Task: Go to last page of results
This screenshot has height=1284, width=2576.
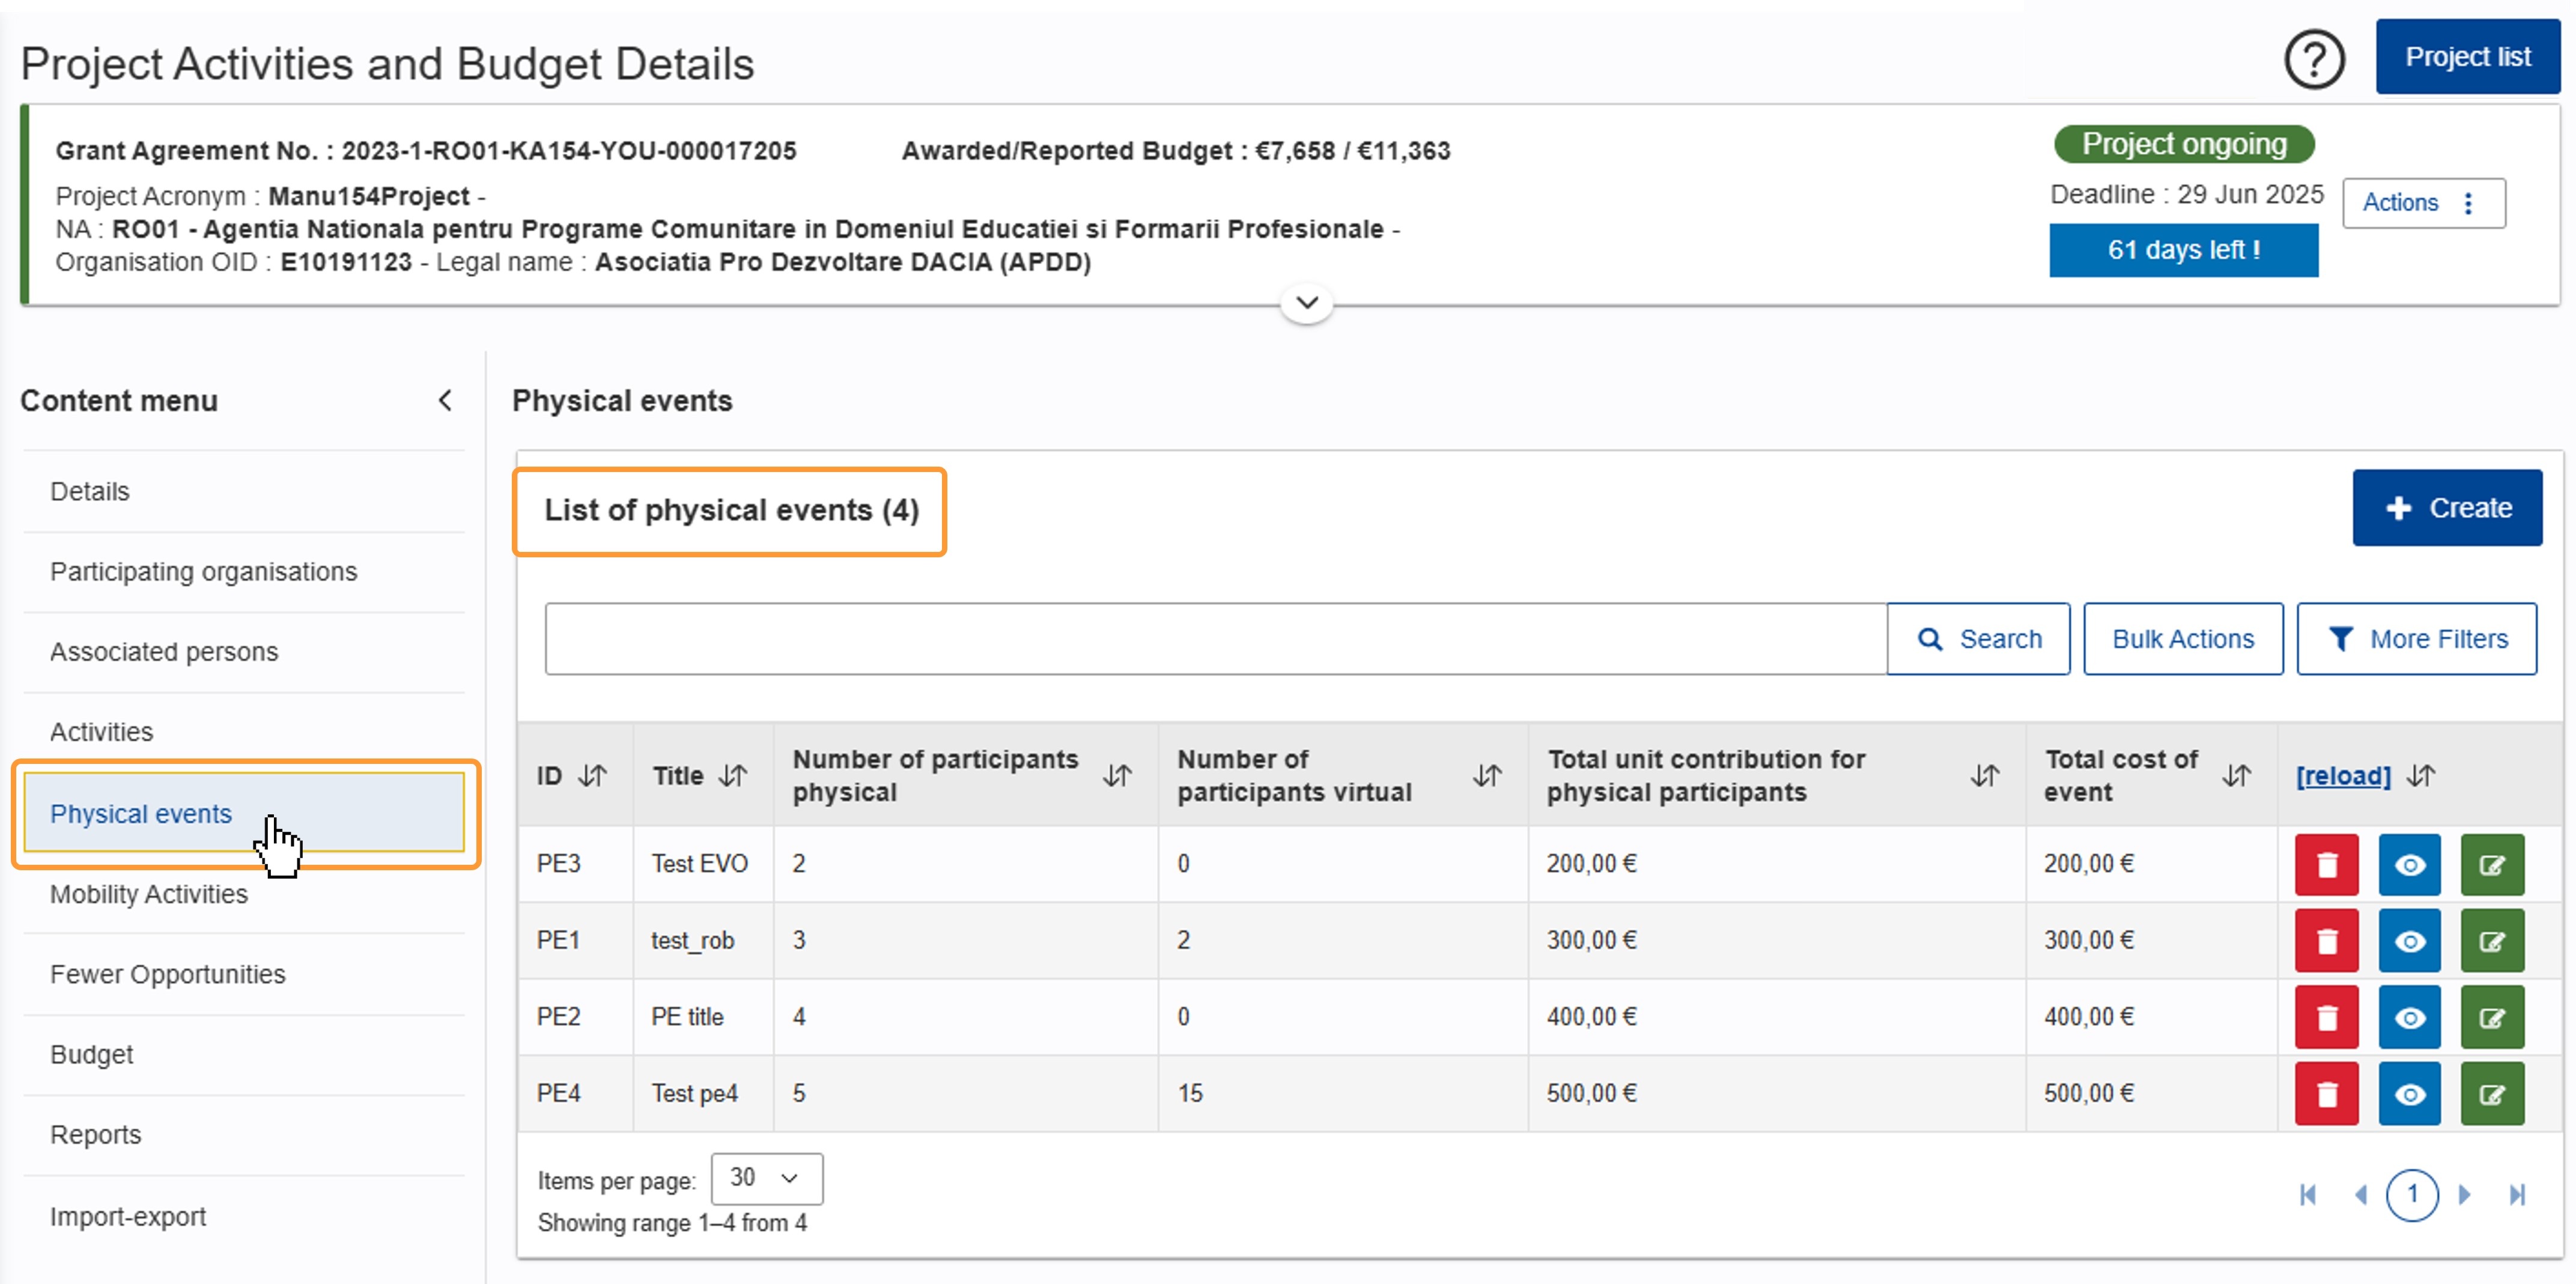Action: (x=2518, y=1194)
